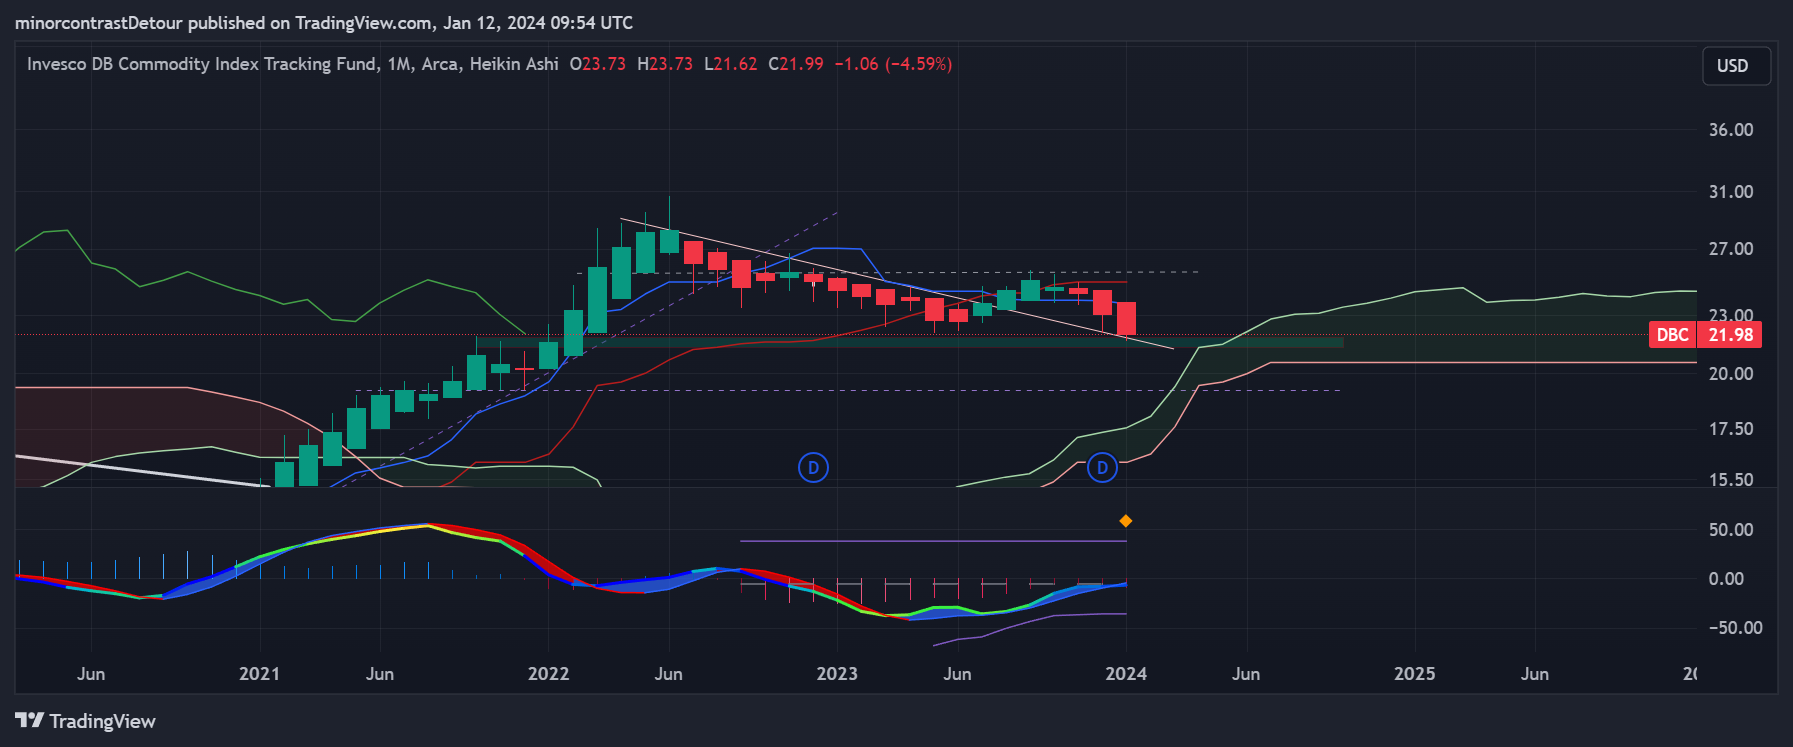Click the high value H23.73
Image resolution: width=1793 pixels, height=747 pixels.
click(x=665, y=64)
